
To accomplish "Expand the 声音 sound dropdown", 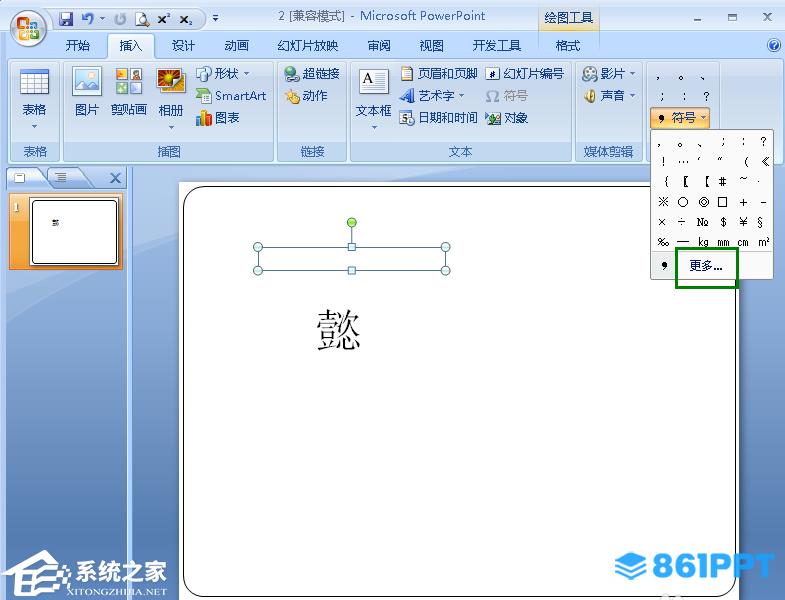I will pyautogui.click(x=632, y=95).
